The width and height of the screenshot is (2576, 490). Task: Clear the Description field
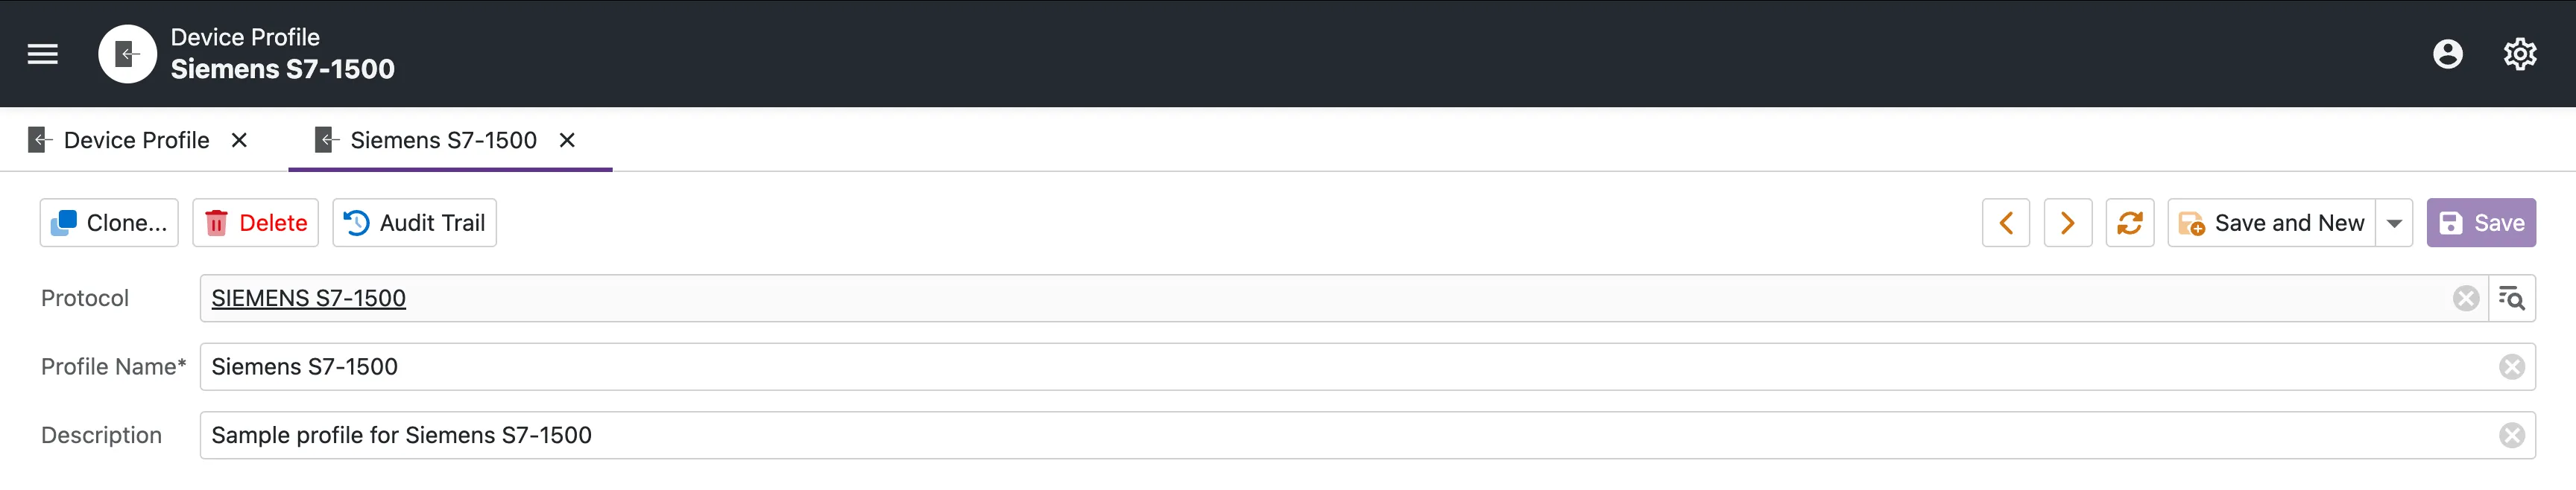click(2511, 435)
